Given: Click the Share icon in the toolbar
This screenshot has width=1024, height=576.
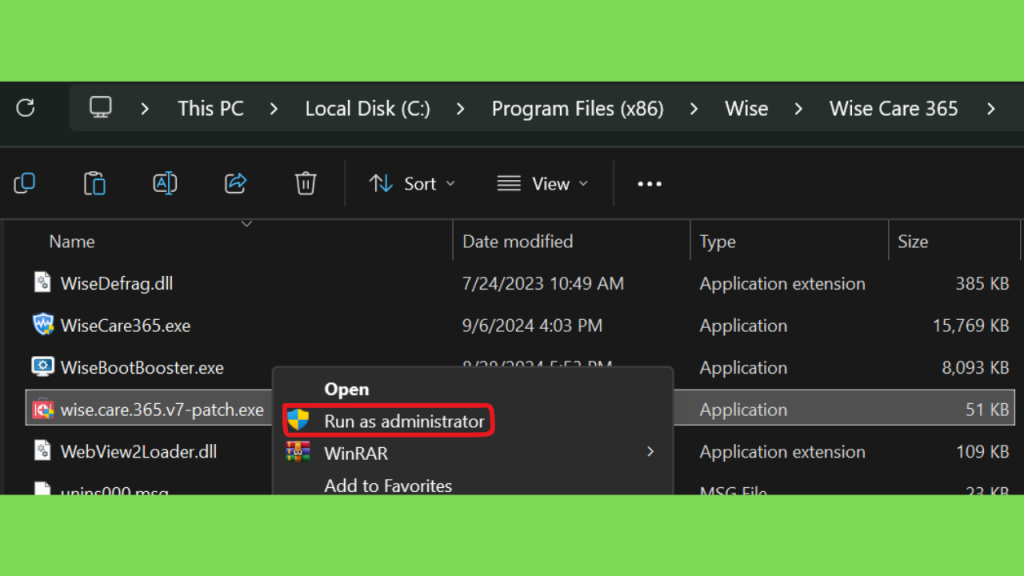Looking at the screenshot, I should tap(236, 183).
